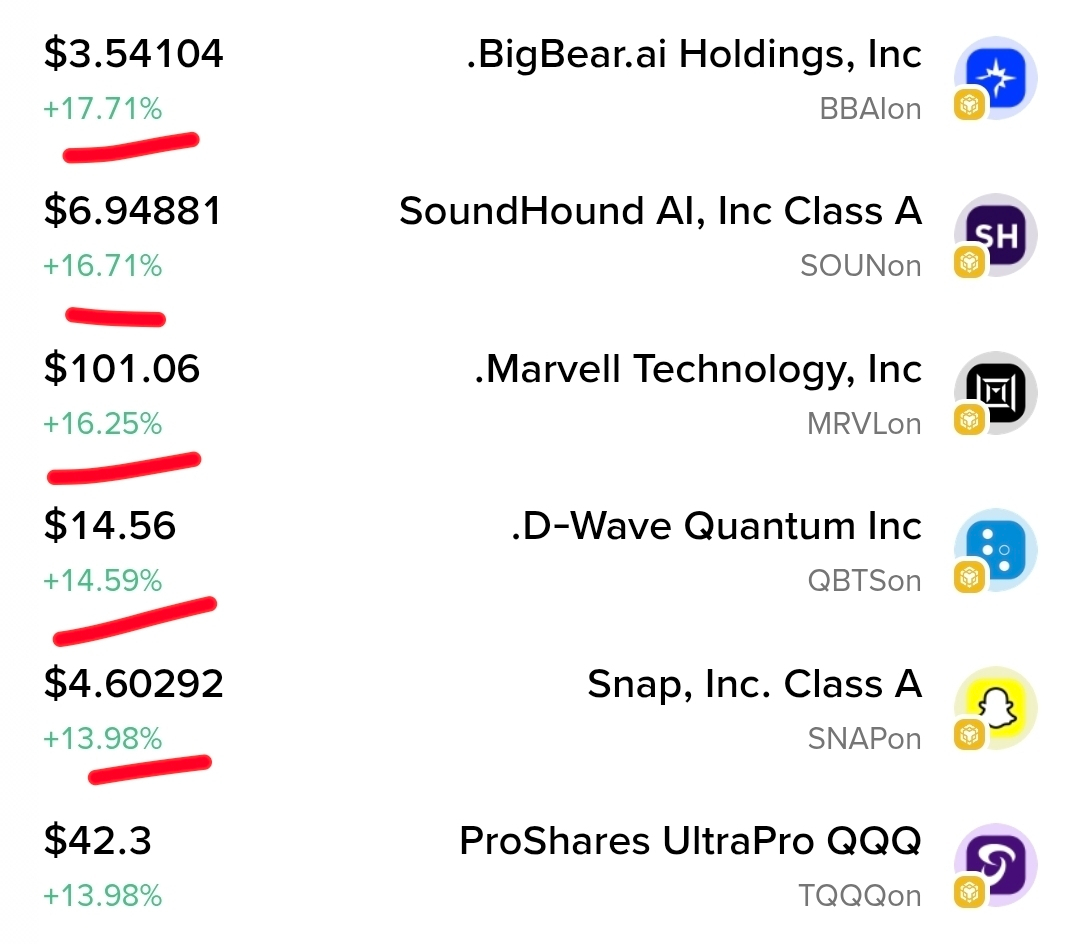Image resolution: width=1080 pixels, height=944 pixels.
Task: Tap the $101.06 Marvell price
Action: point(122,368)
